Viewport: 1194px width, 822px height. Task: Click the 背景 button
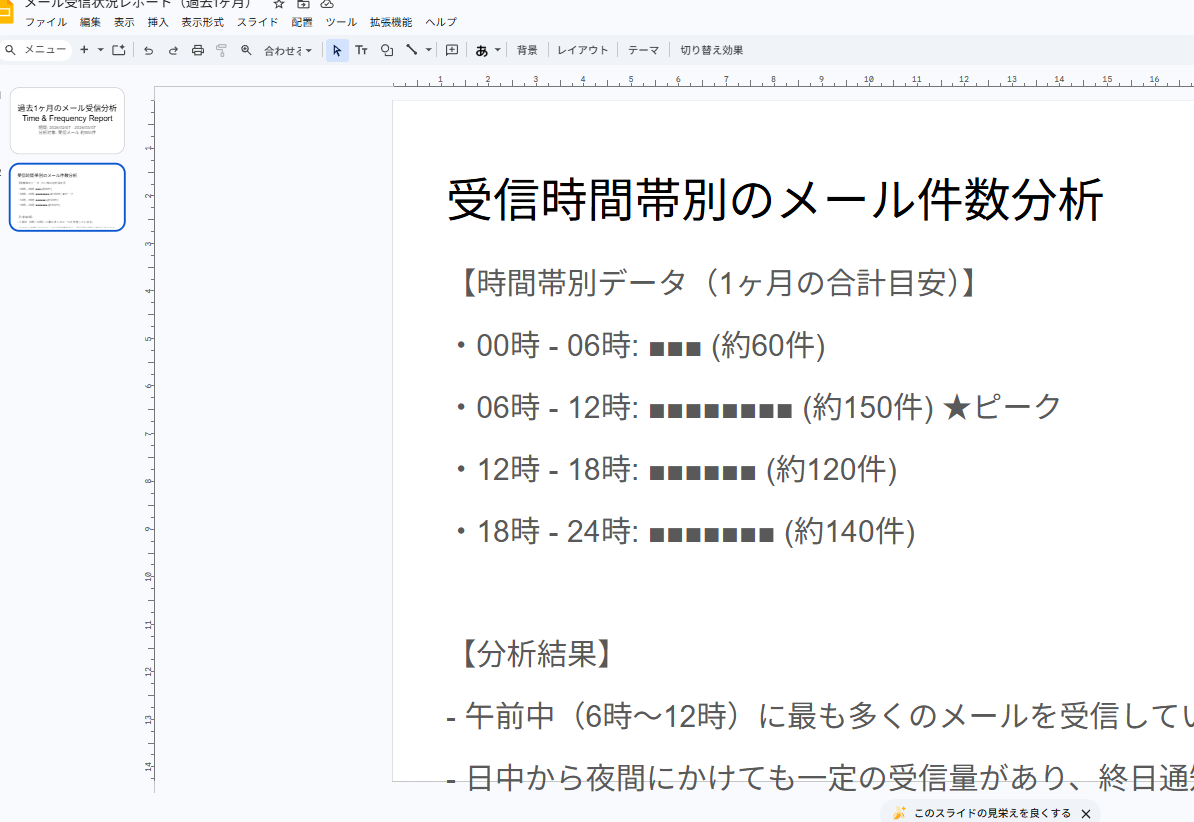coord(527,50)
